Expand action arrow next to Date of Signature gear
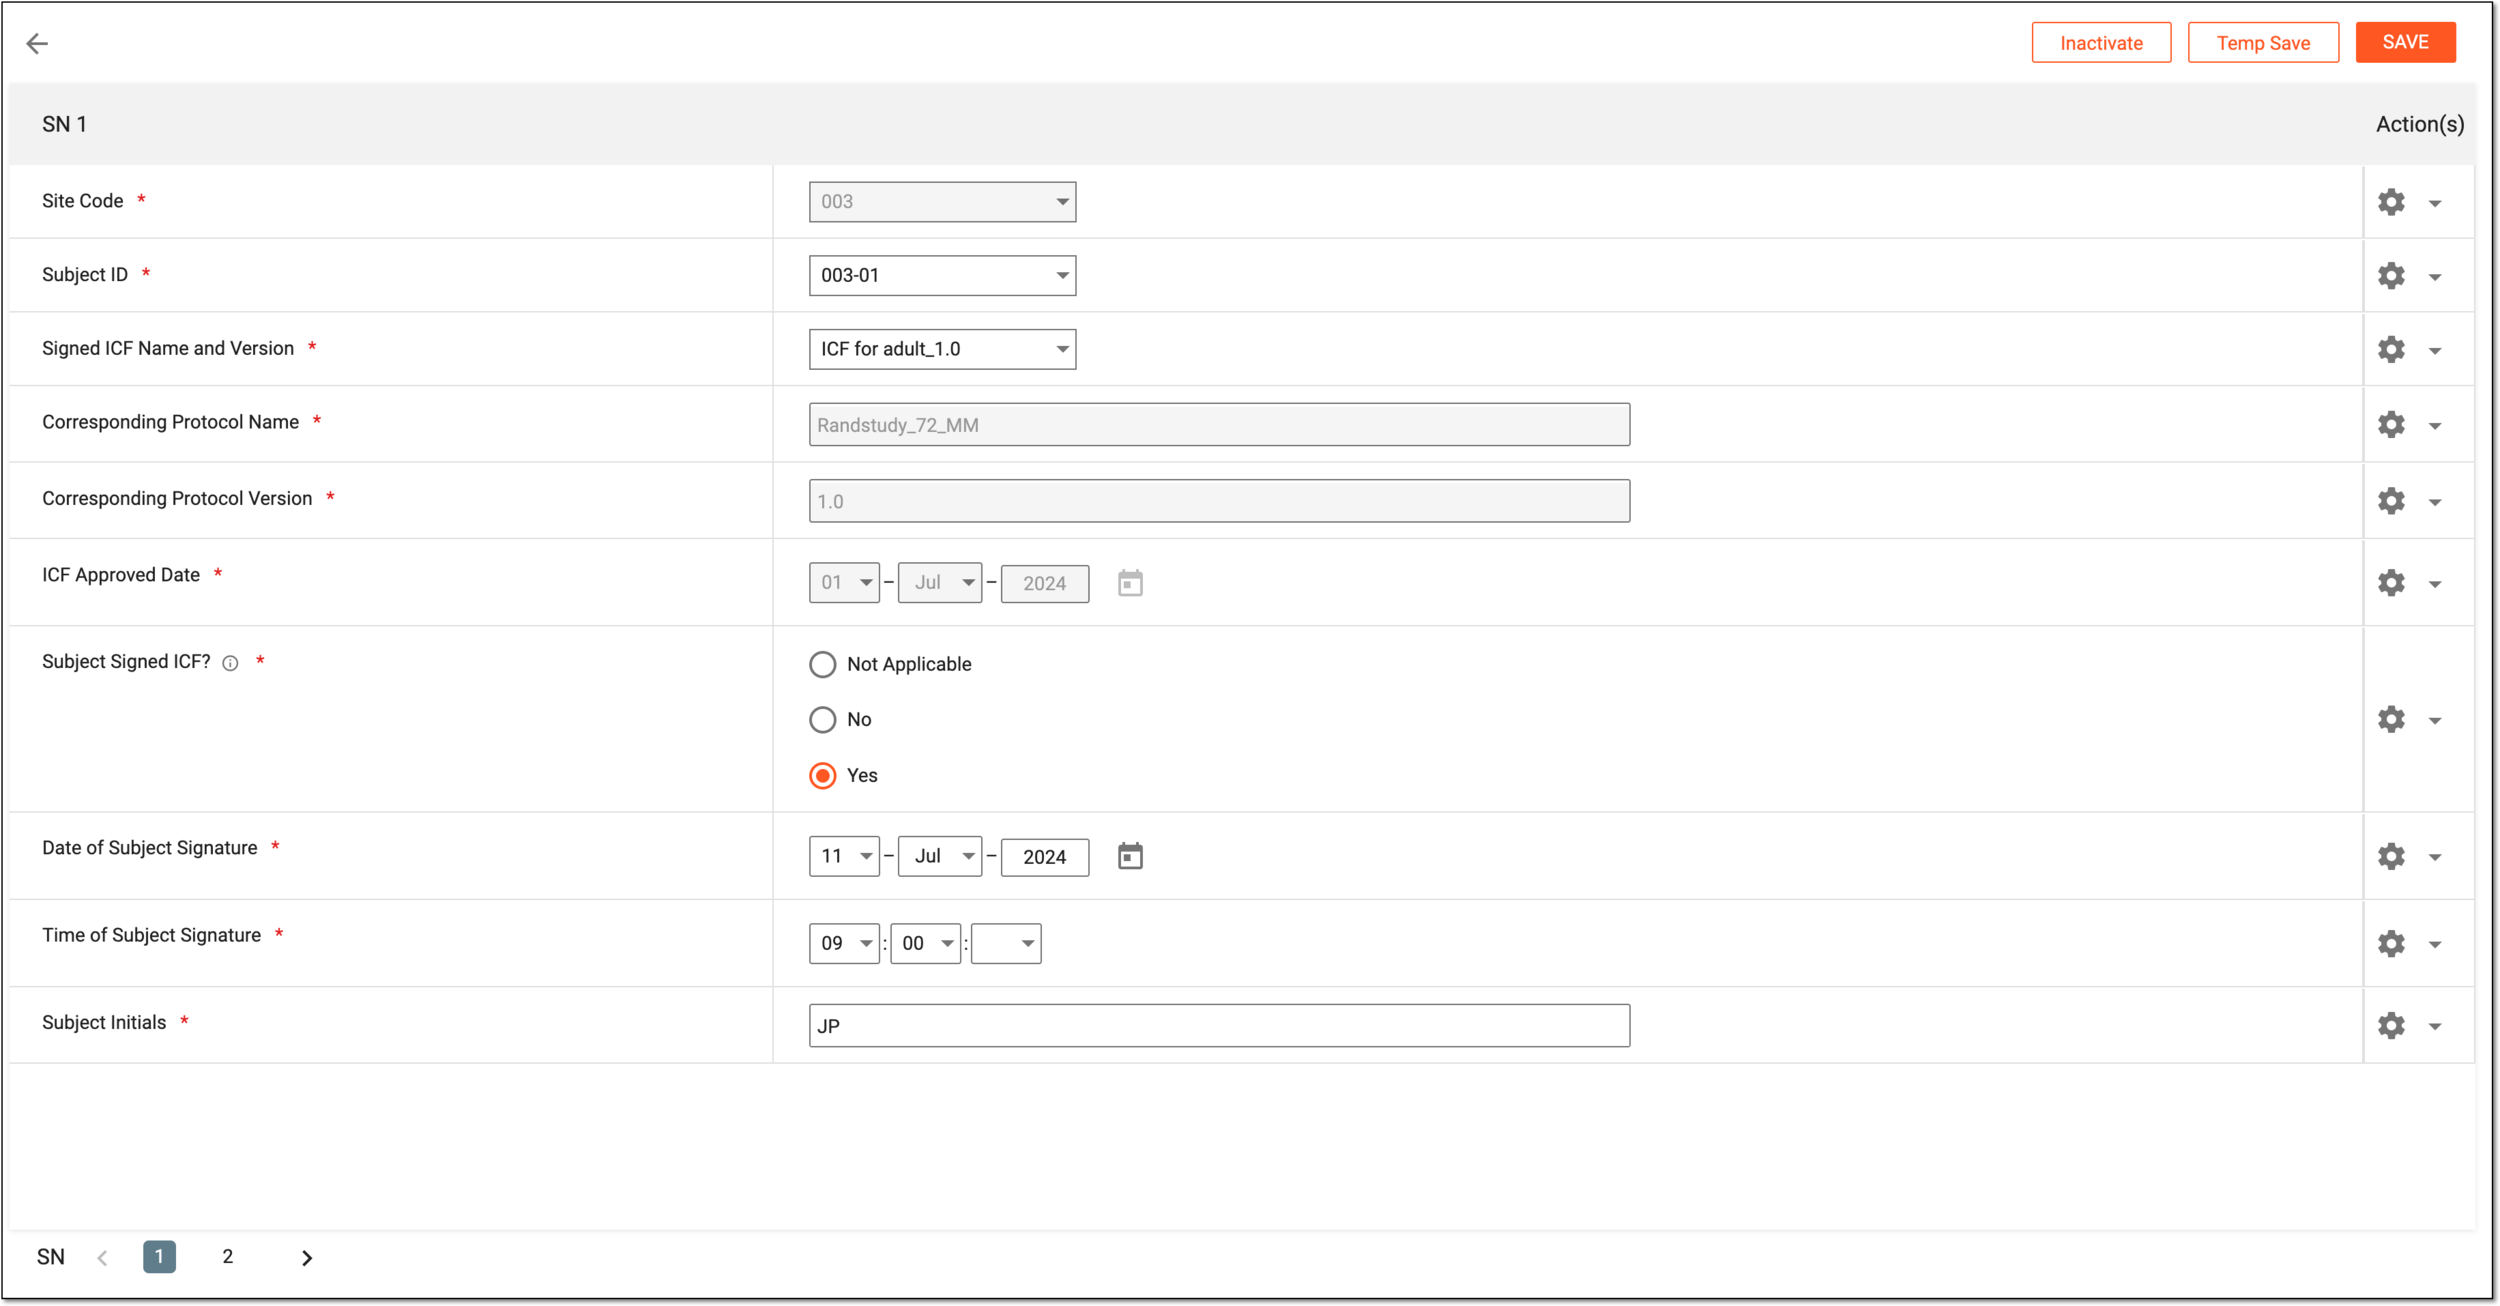Image resolution: width=2500 pixels, height=1306 pixels. point(2435,858)
